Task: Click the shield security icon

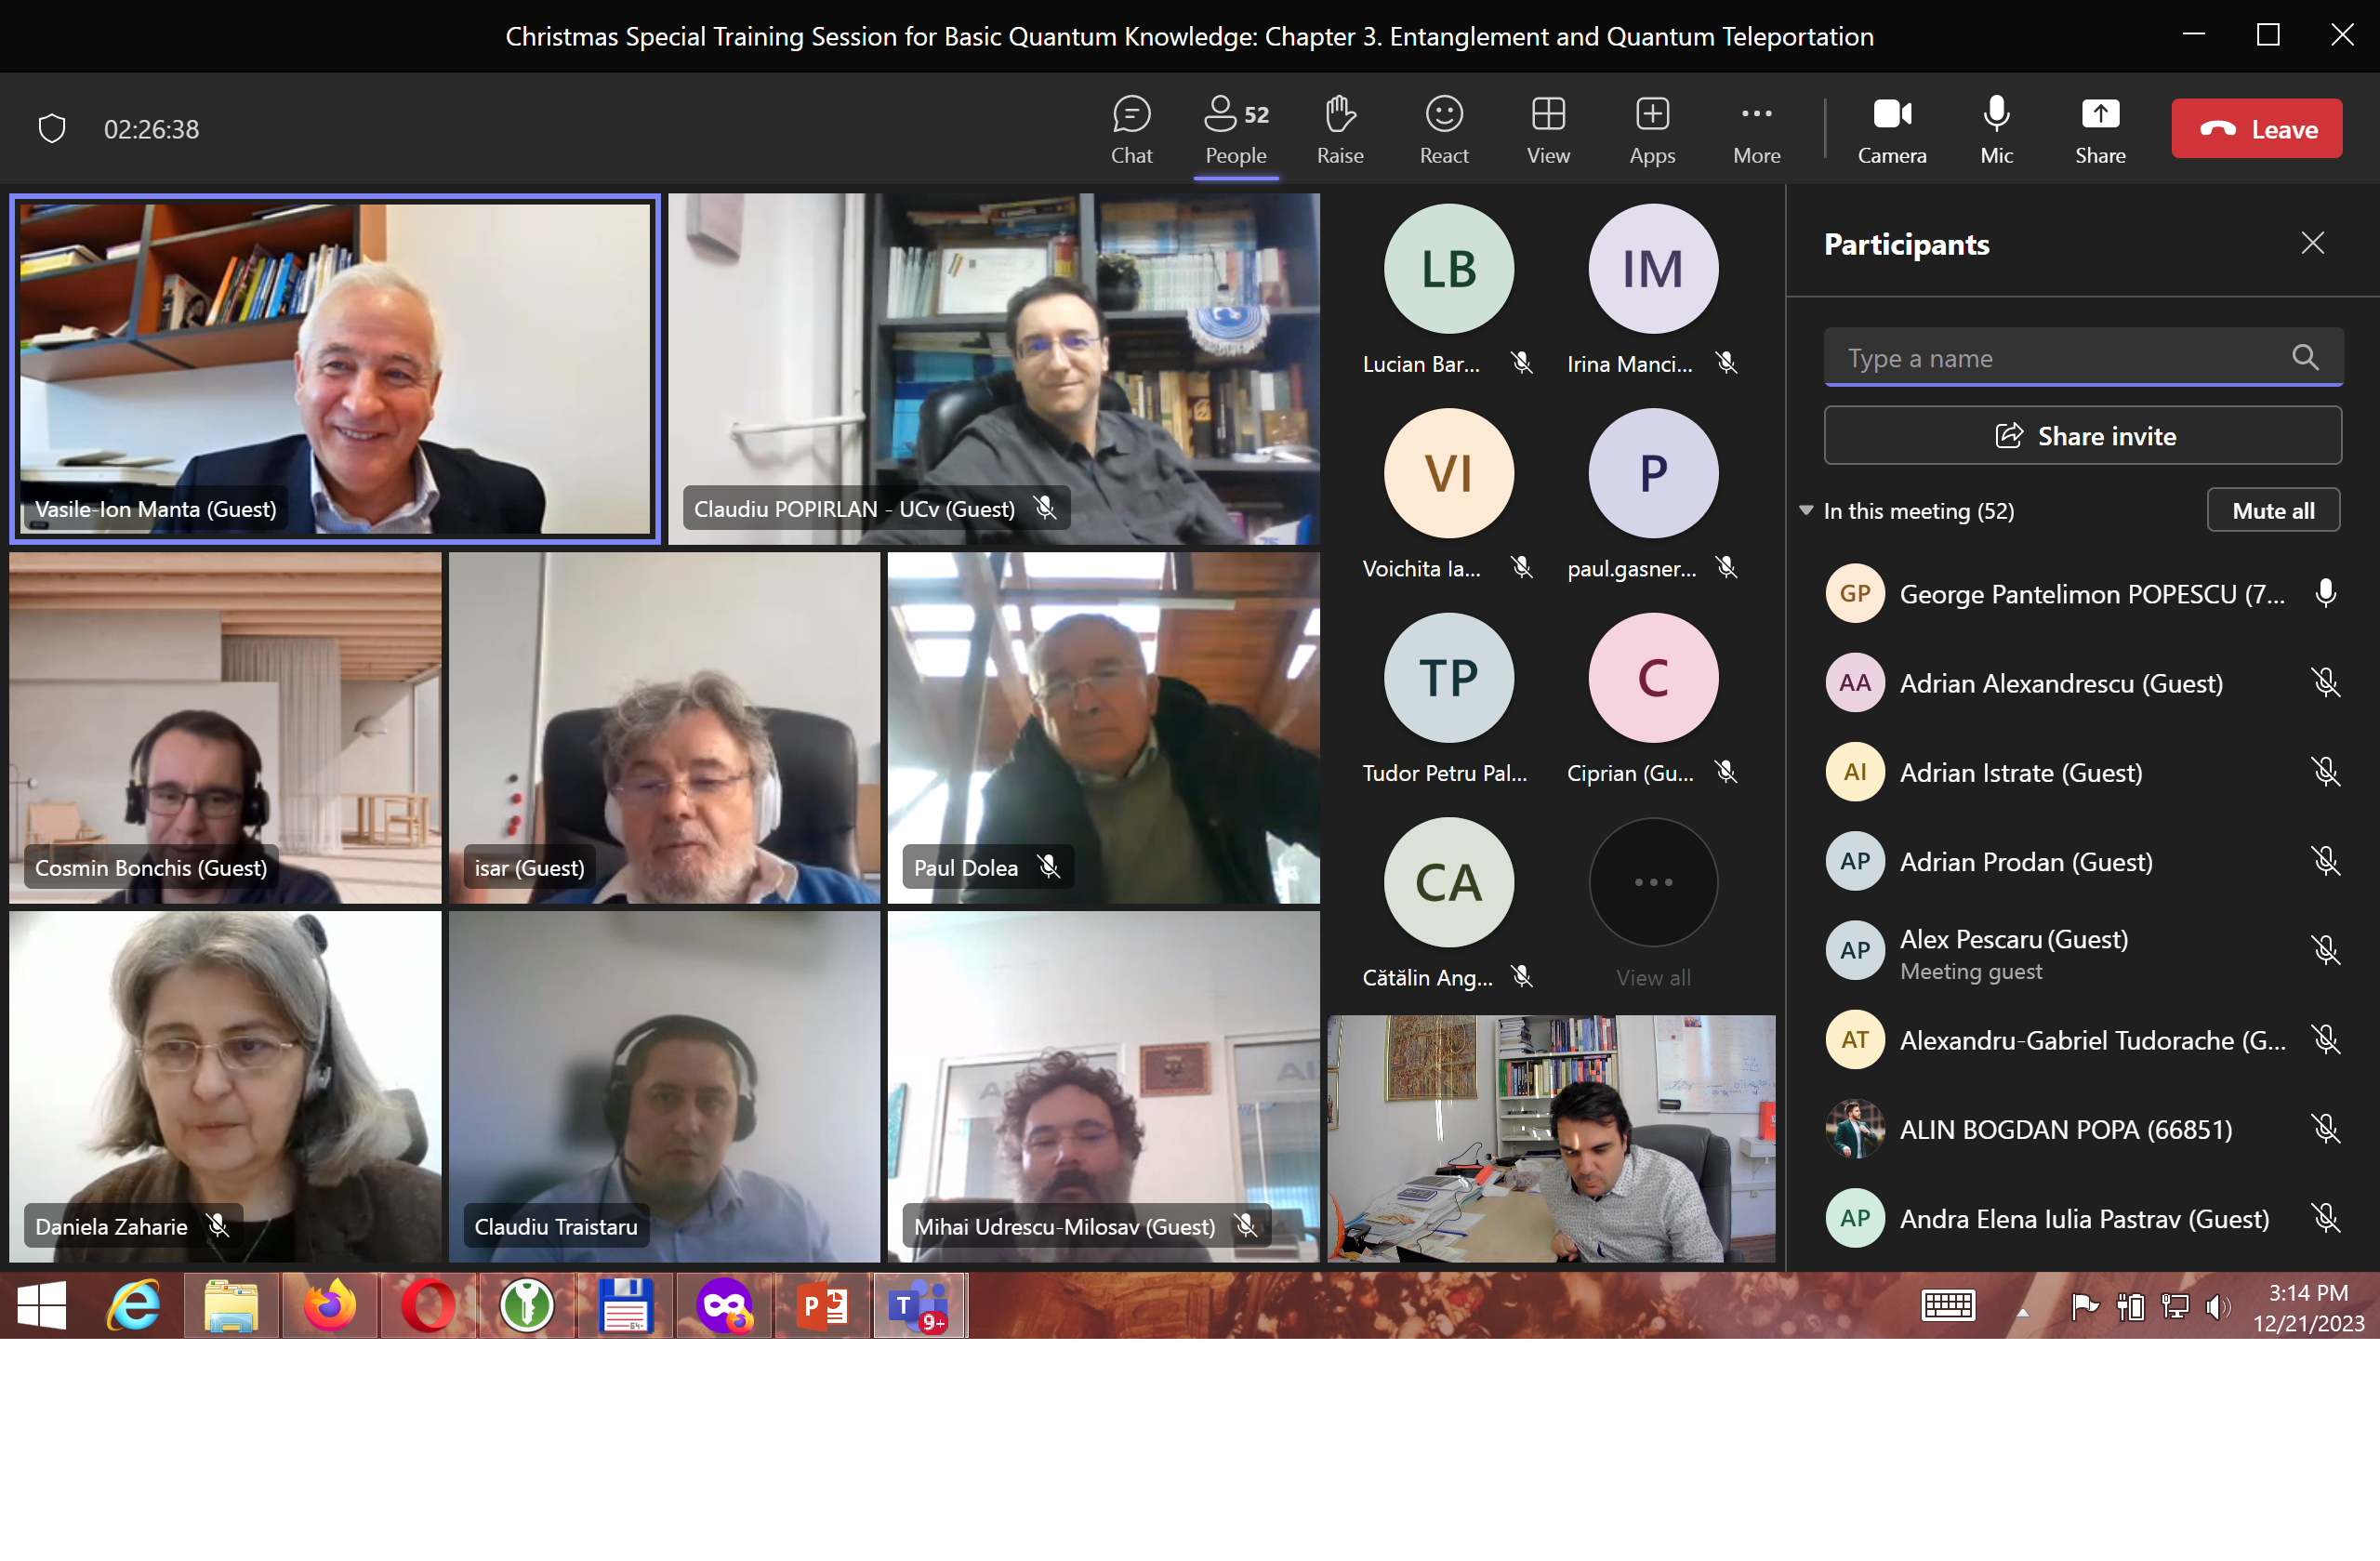Action: [x=52, y=129]
